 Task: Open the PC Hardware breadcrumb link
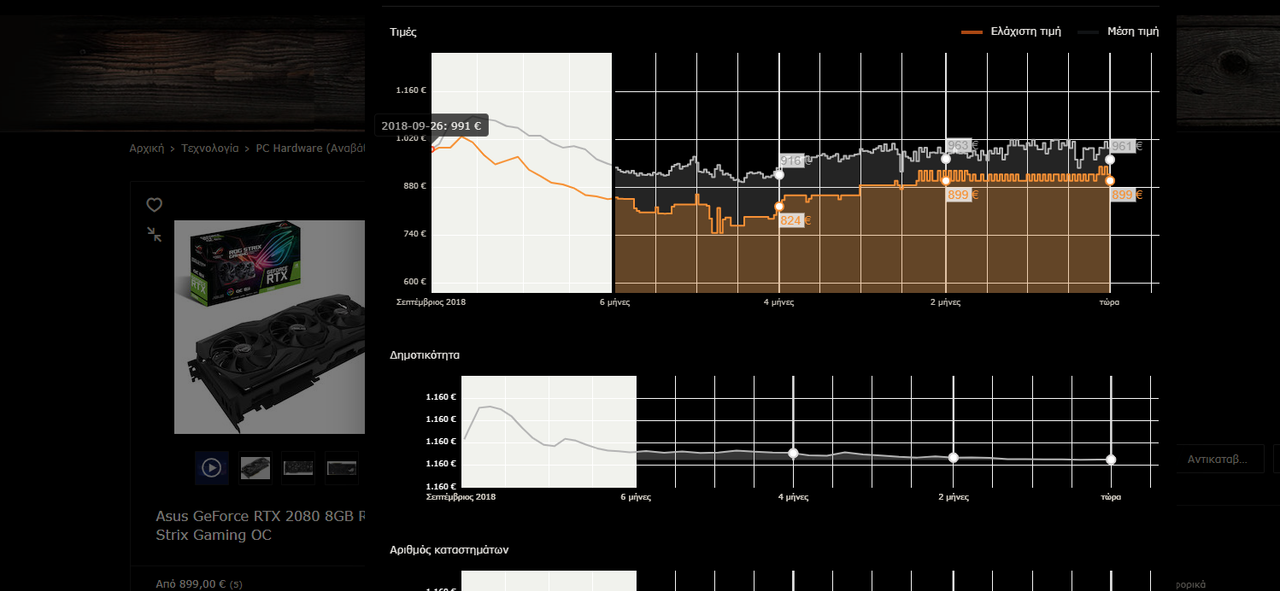(x=311, y=148)
